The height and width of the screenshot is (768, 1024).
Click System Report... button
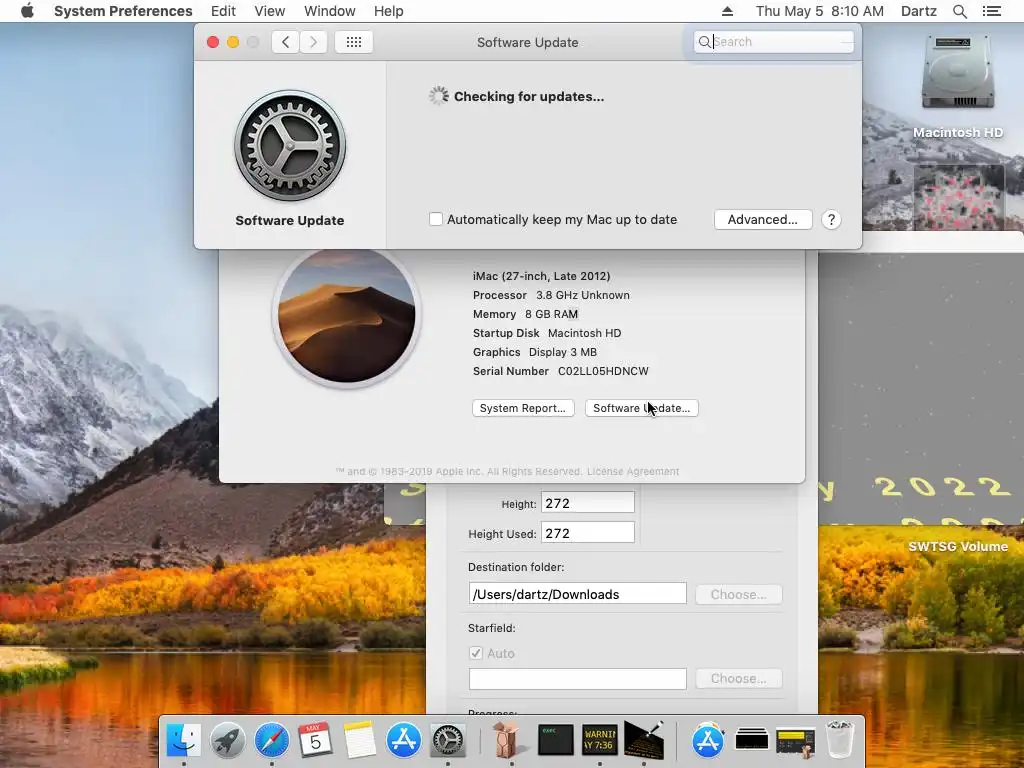click(x=523, y=408)
